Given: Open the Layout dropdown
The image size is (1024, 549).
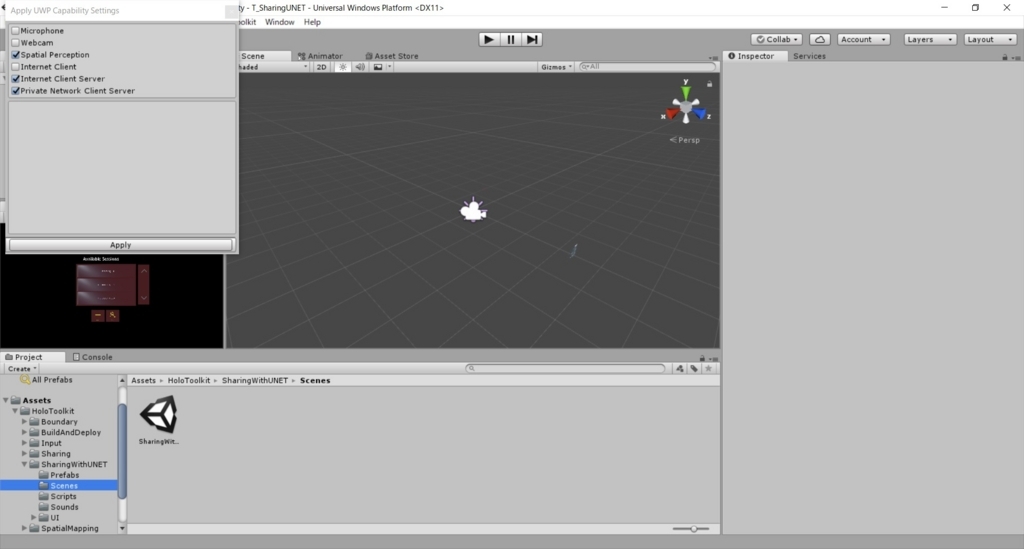Looking at the screenshot, I should pos(990,39).
